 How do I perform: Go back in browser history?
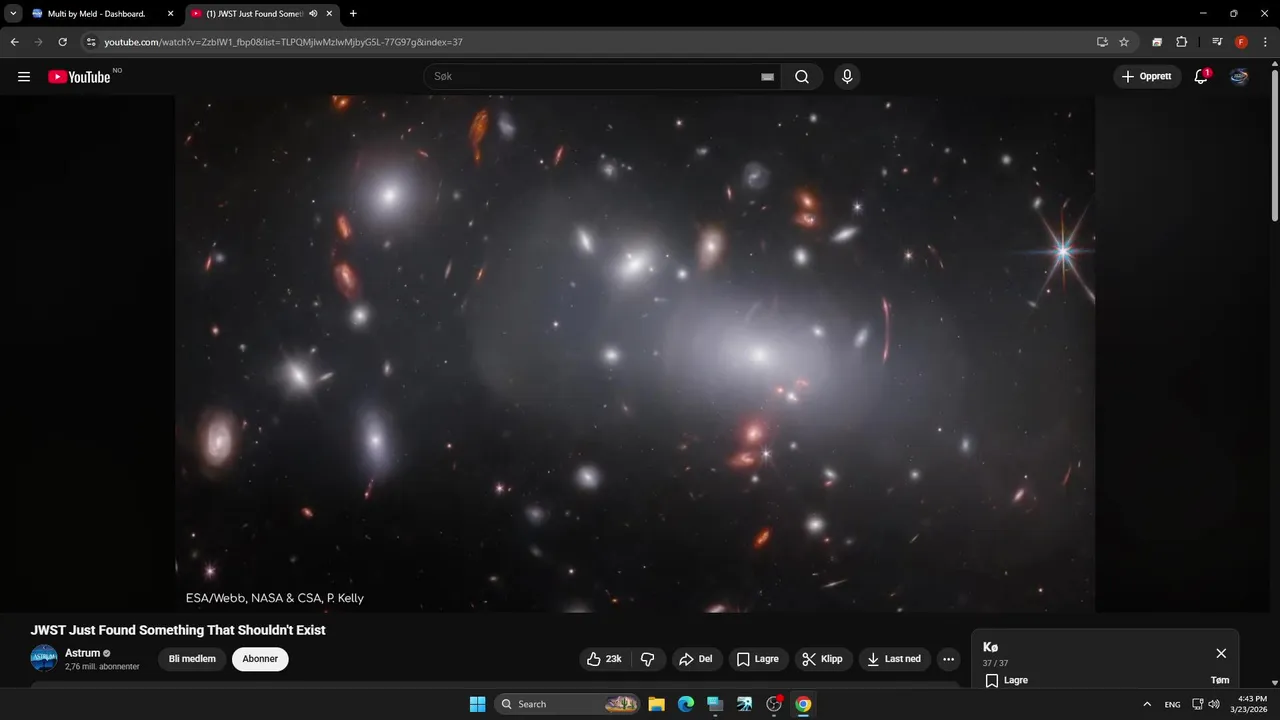(x=15, y=42)
